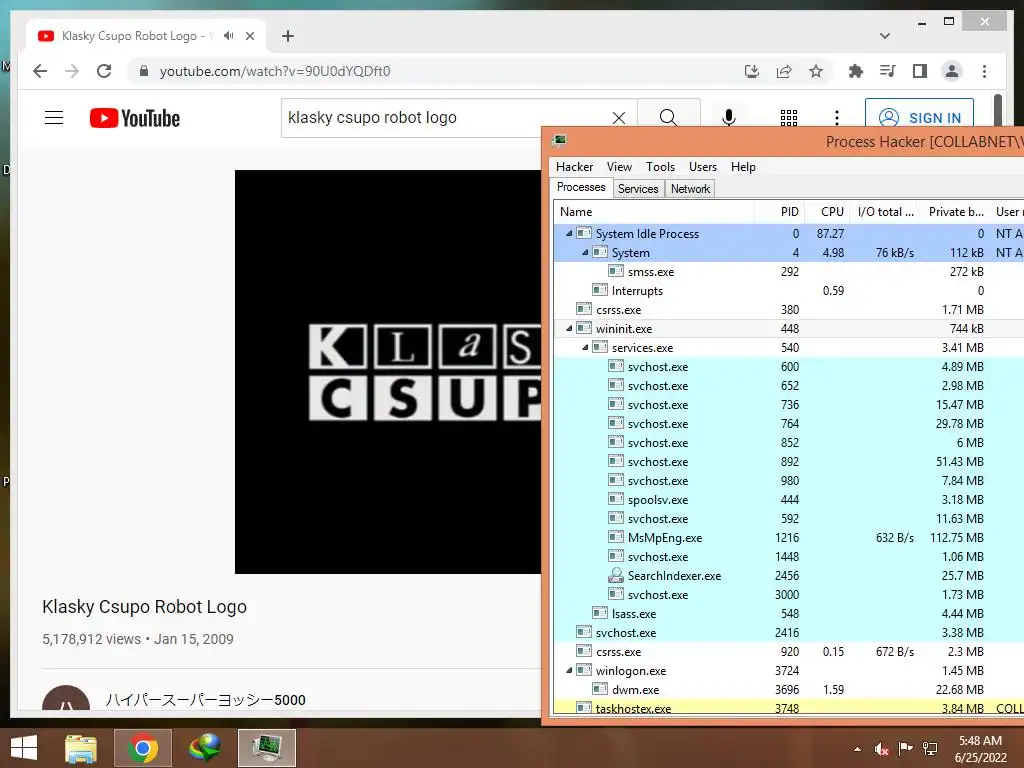Image resolution: width=1024 pixels, height=768 pixels.
Task: Open Chrome profile avatar
Action: pos(952,71)
